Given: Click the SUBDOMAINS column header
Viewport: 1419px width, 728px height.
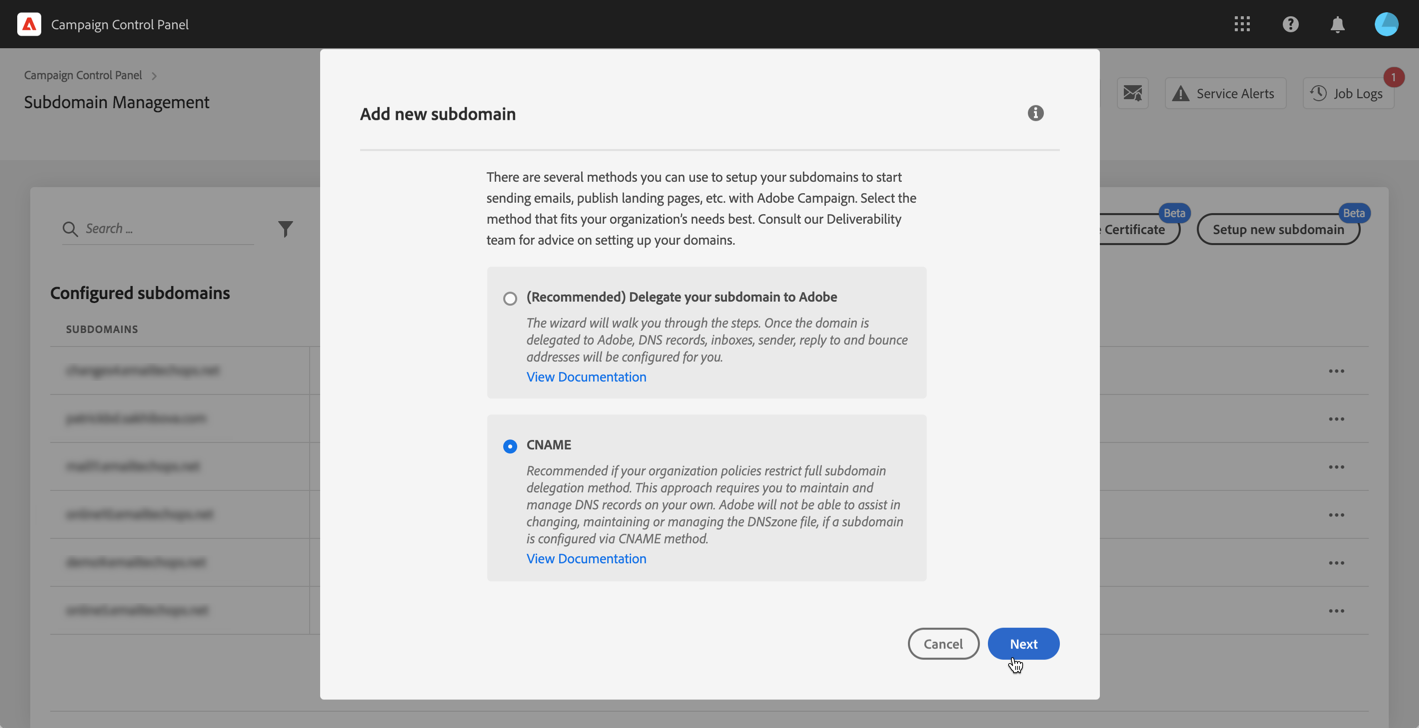Looking at the screenshot, I should 102,329.
